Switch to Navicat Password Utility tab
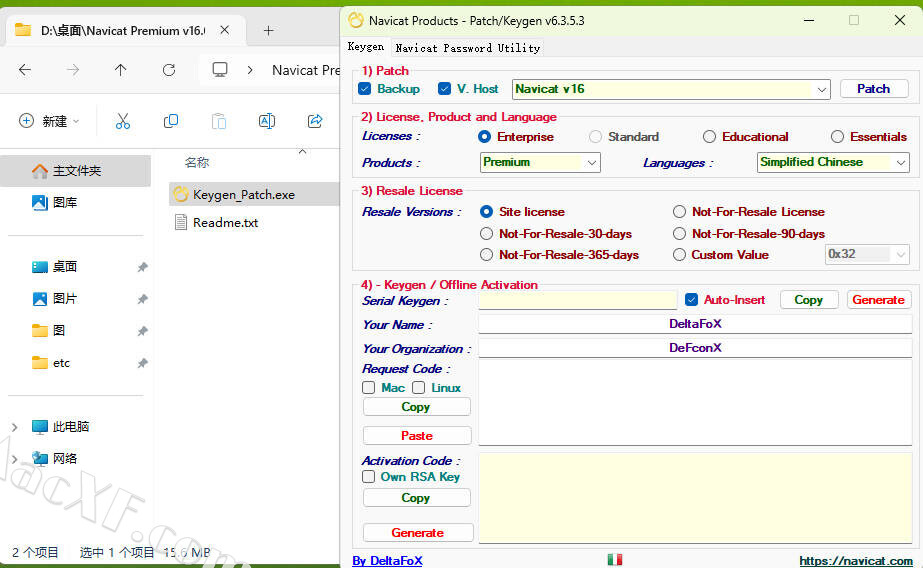 467,48
